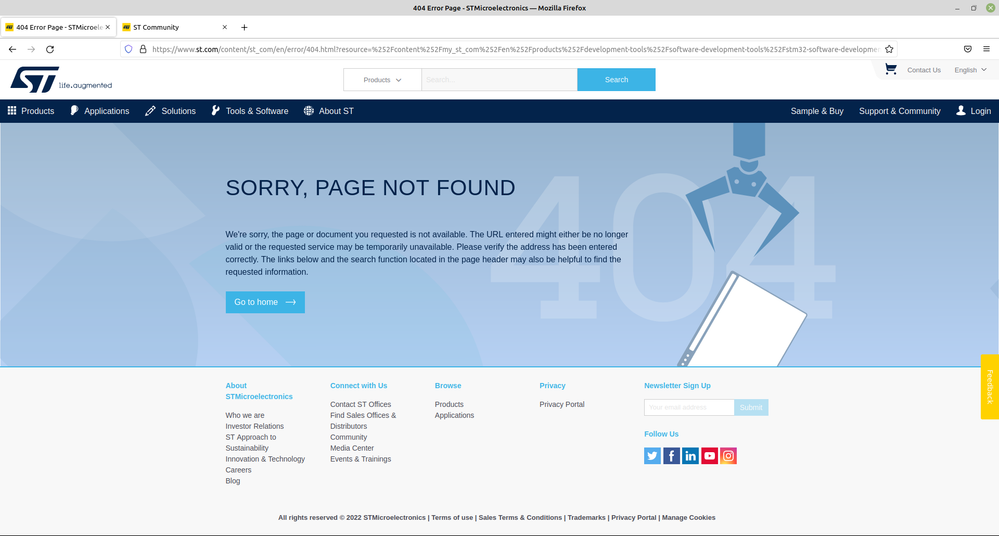Close the Firefox window
Viewport: 999px width, 536px height.
(990, 8)
